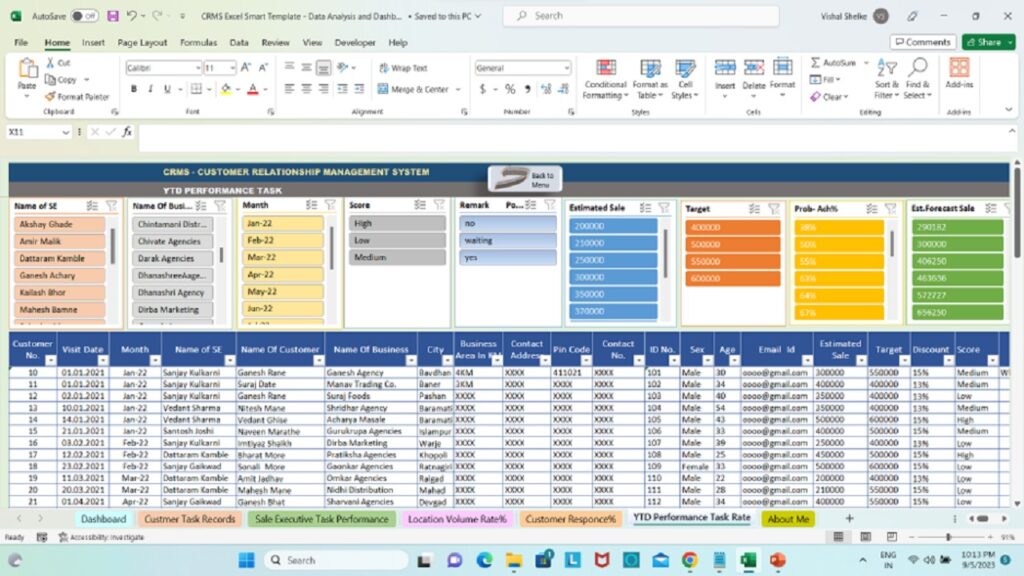Click the Windows Start button

coord(246,560)
